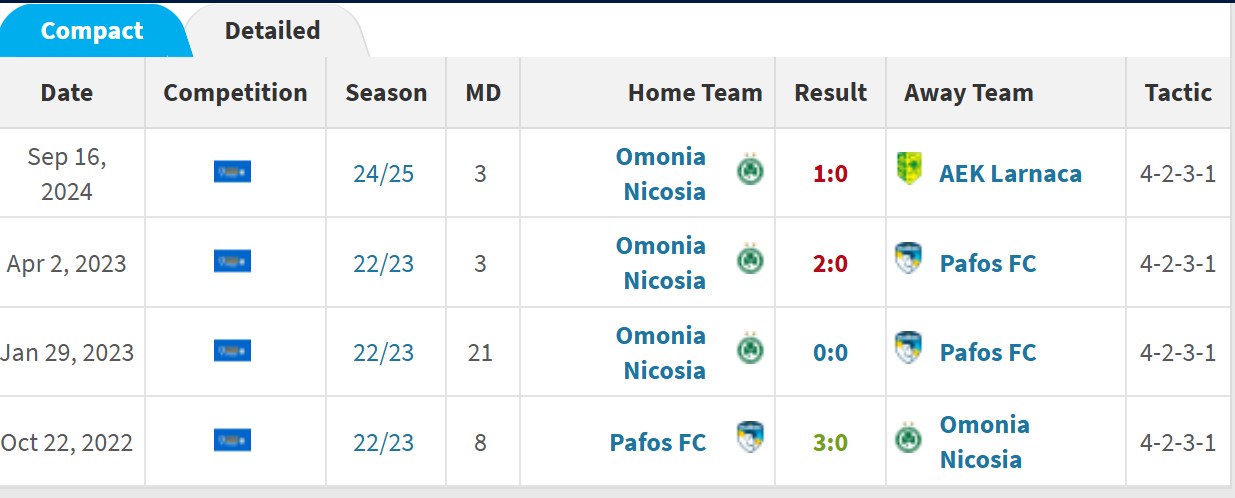The width and height of the screenshot is (1235, 498).
Task: Click Pafos FC crest in Apr 2, 2023 row
Action: click(908, 260)
